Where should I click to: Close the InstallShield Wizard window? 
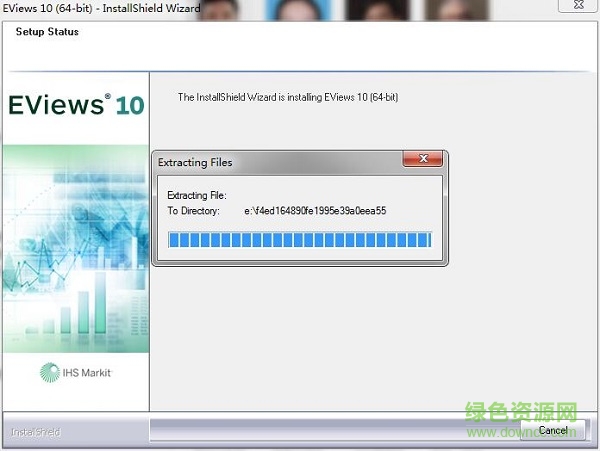579,5
